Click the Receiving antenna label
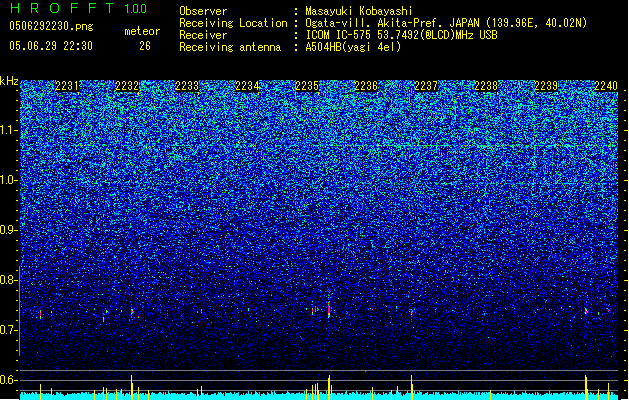This screenshot has height=400, width=629. point(230,47)
